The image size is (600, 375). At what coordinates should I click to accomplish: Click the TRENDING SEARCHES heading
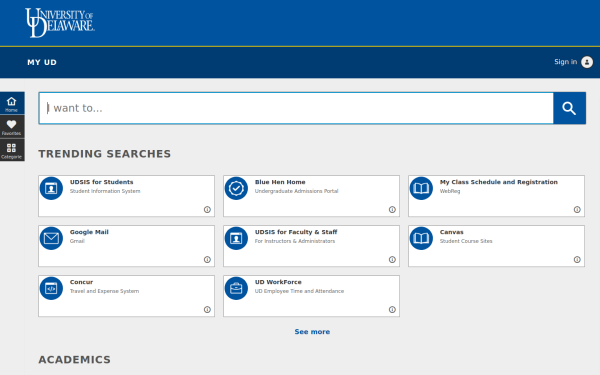pos(104,154)
